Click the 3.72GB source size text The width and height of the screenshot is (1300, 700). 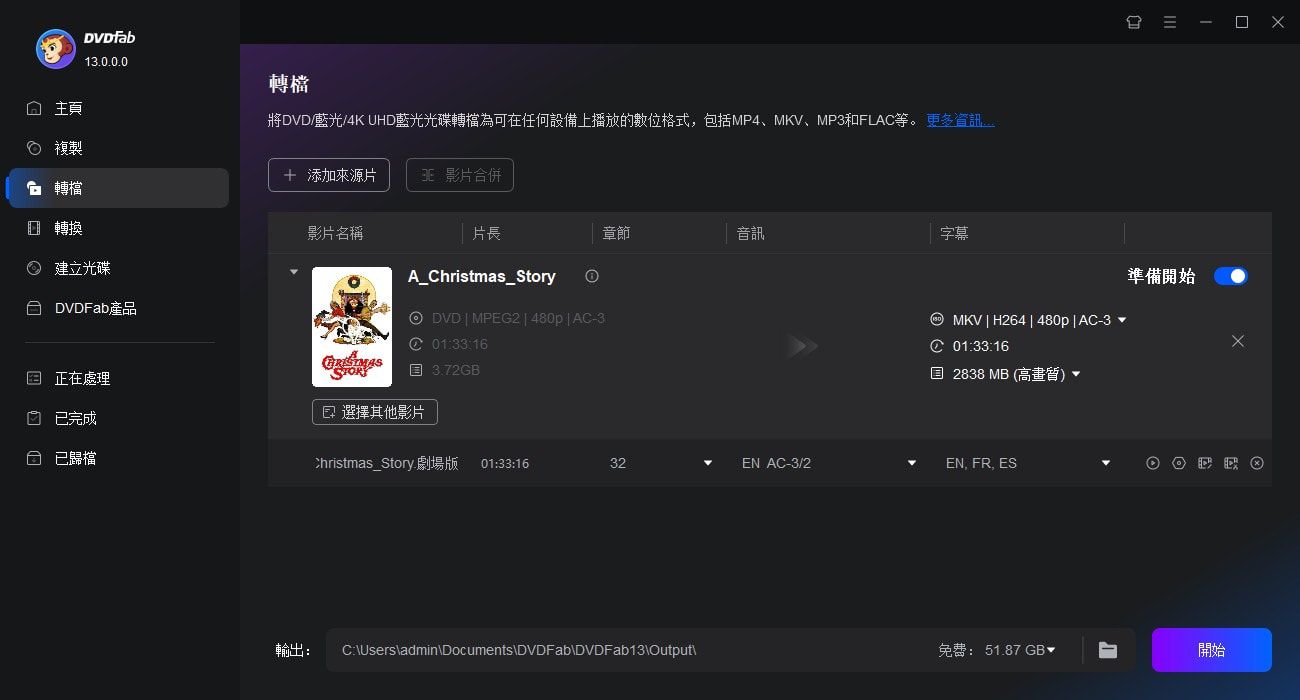pos(456,370)
